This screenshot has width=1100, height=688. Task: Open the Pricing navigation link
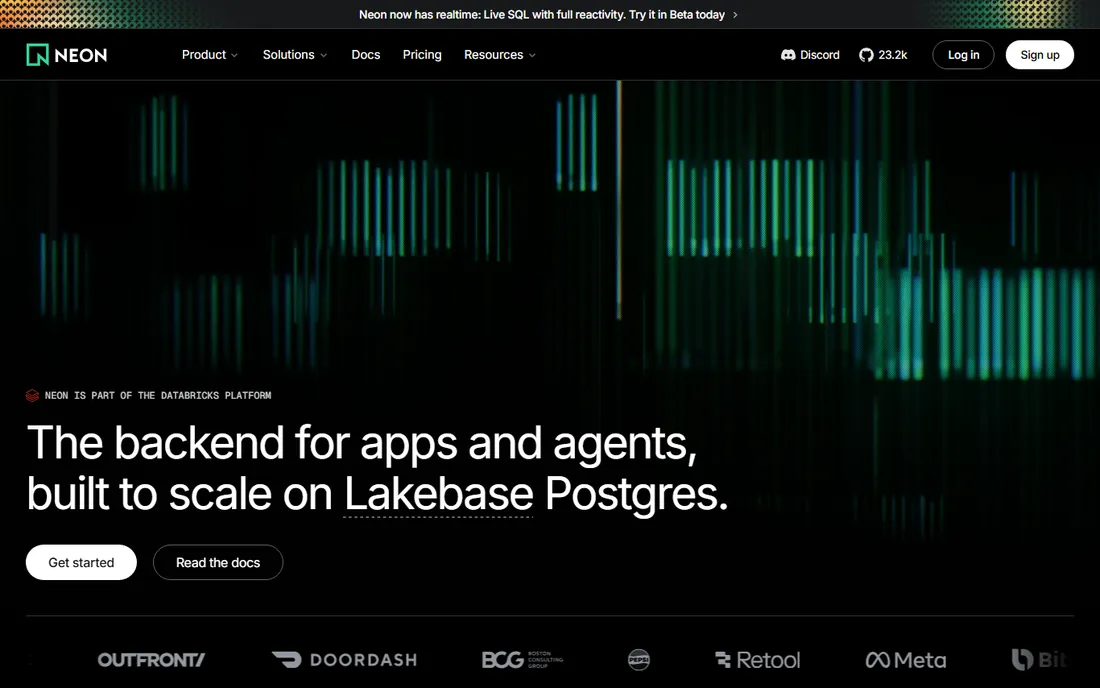[x=422, y=55]
